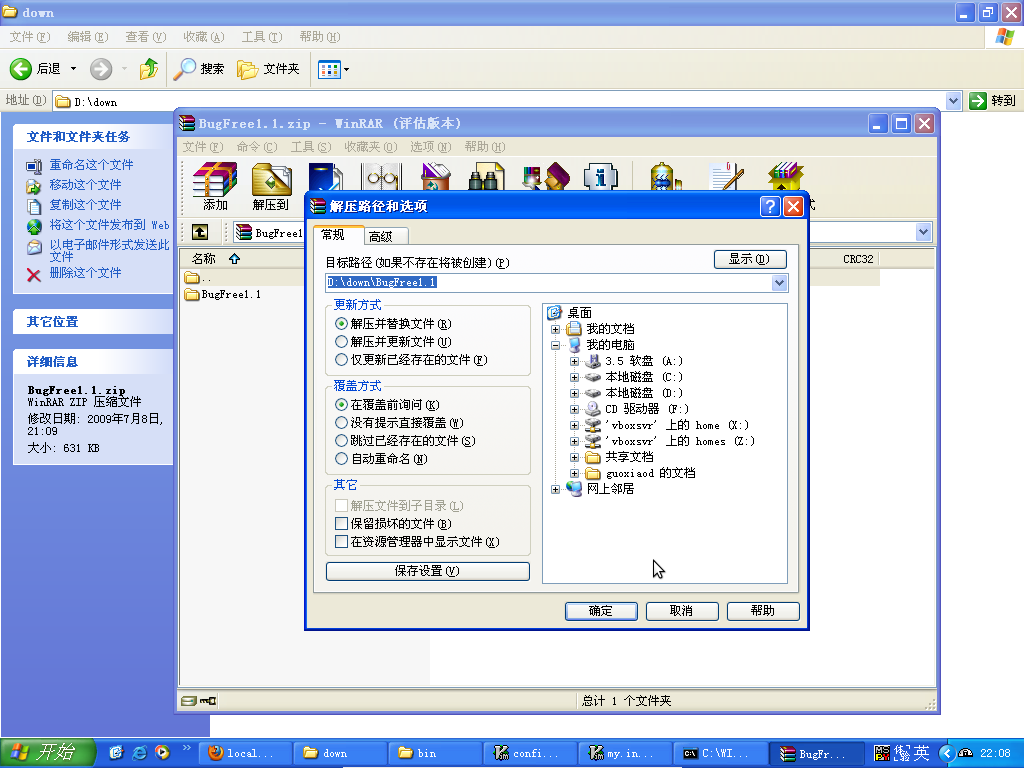Click the WinRAR Delete (recycle bin) toolbar icon
This screenshot has height=768, width=1024.
point(436,177)
